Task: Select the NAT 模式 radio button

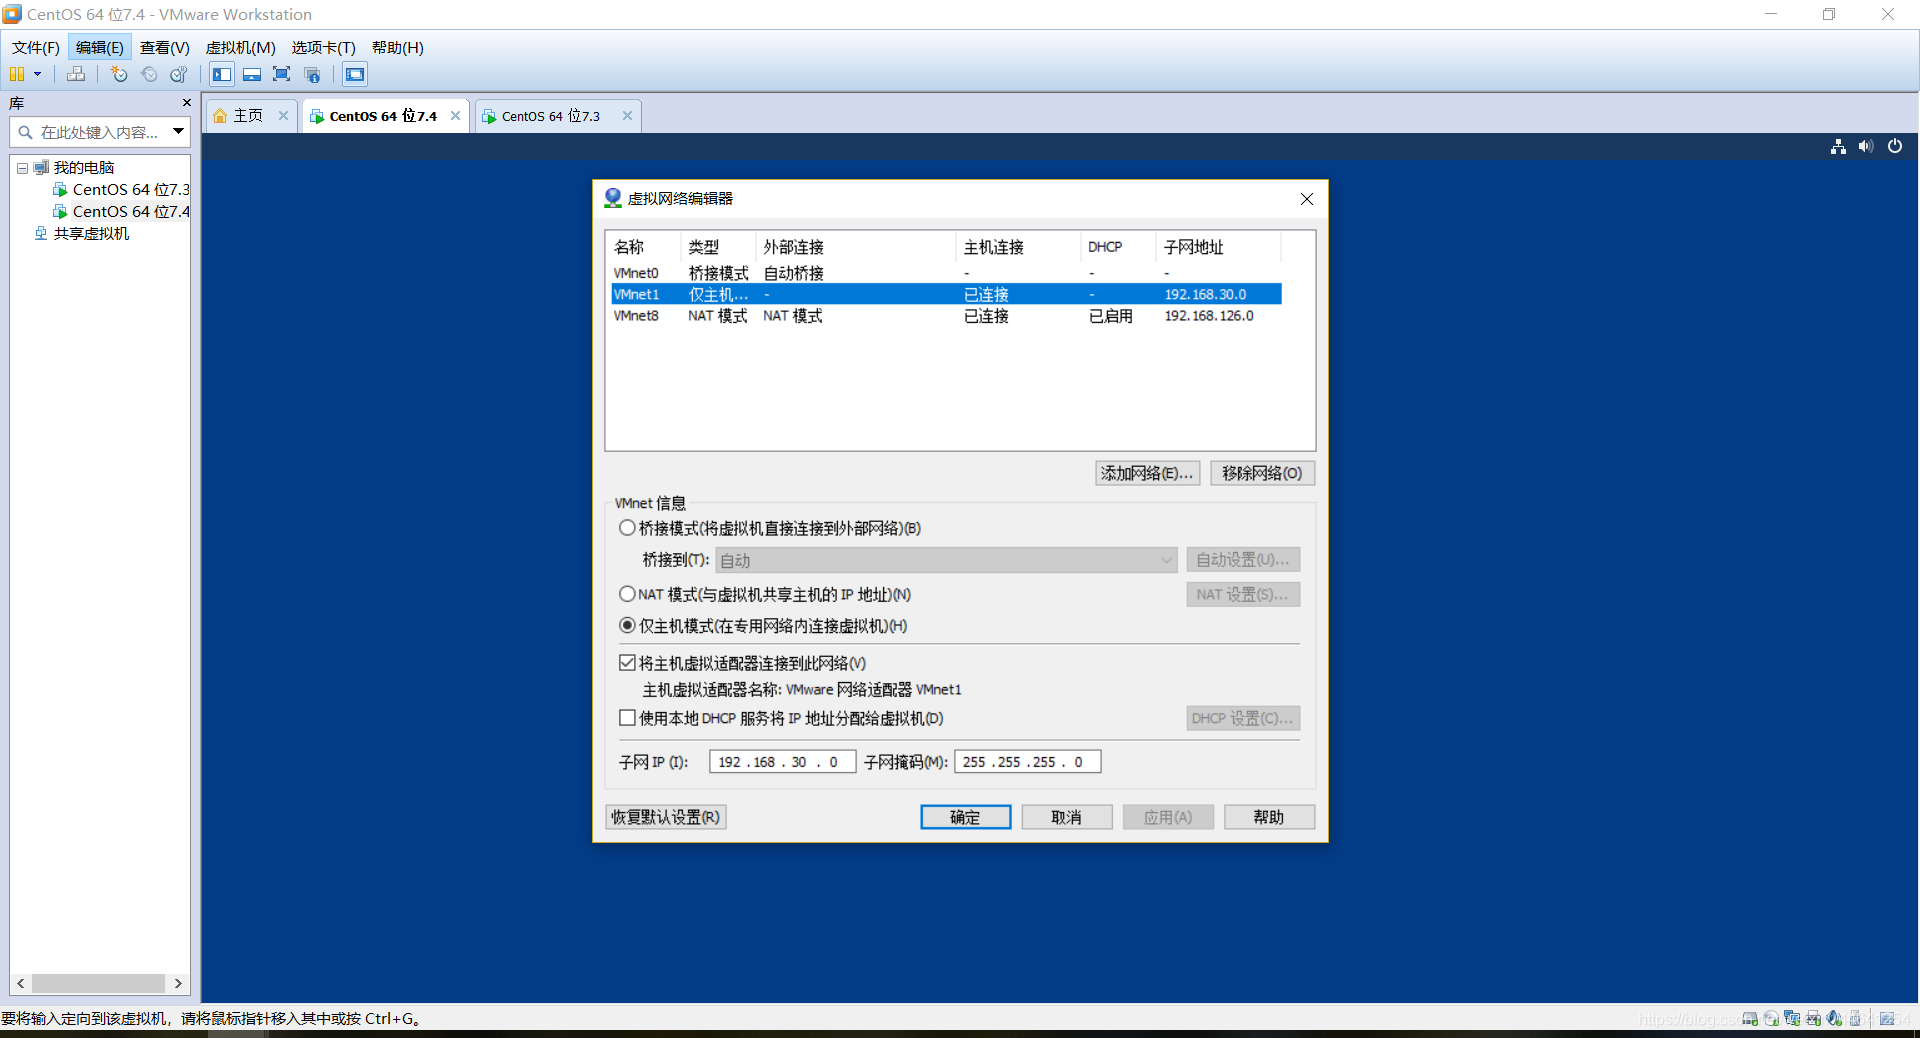Action: [627, 594]
